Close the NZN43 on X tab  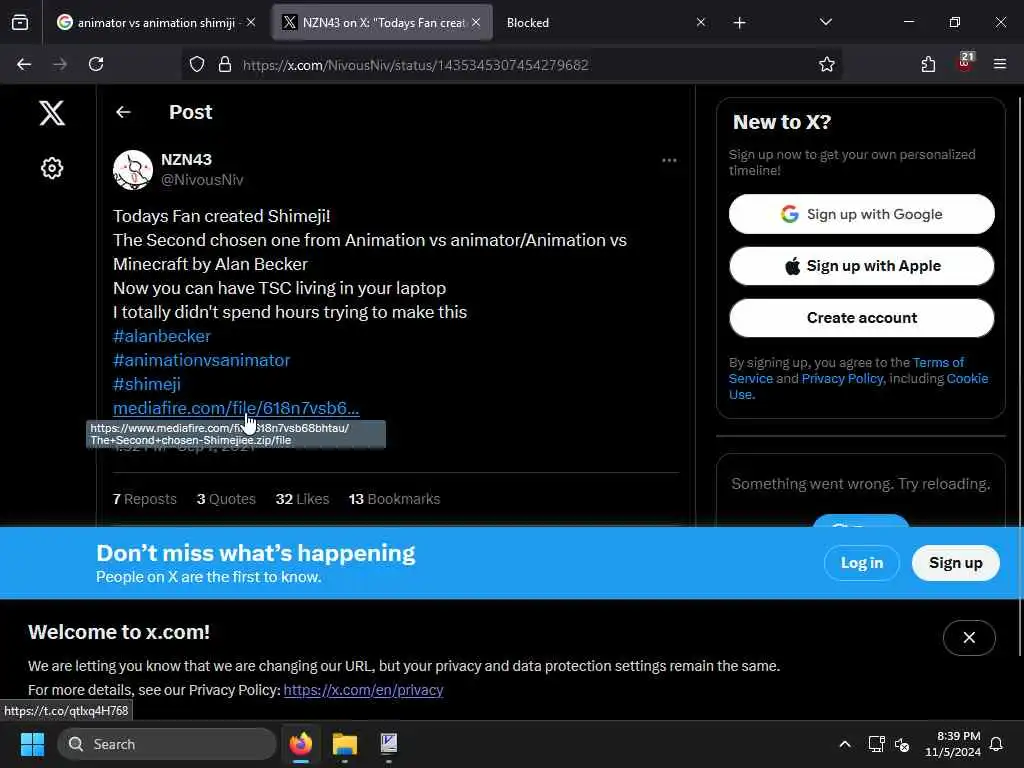click(x=476, y=22)
